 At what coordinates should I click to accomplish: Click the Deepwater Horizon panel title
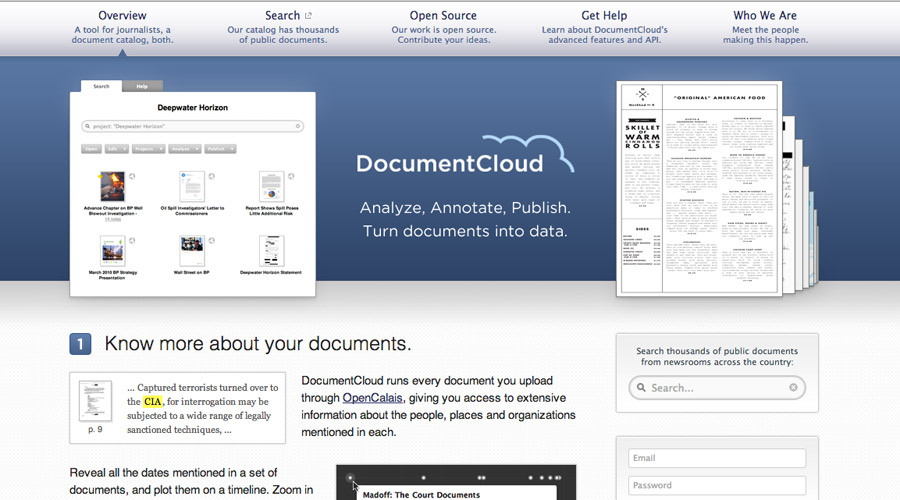192,107
